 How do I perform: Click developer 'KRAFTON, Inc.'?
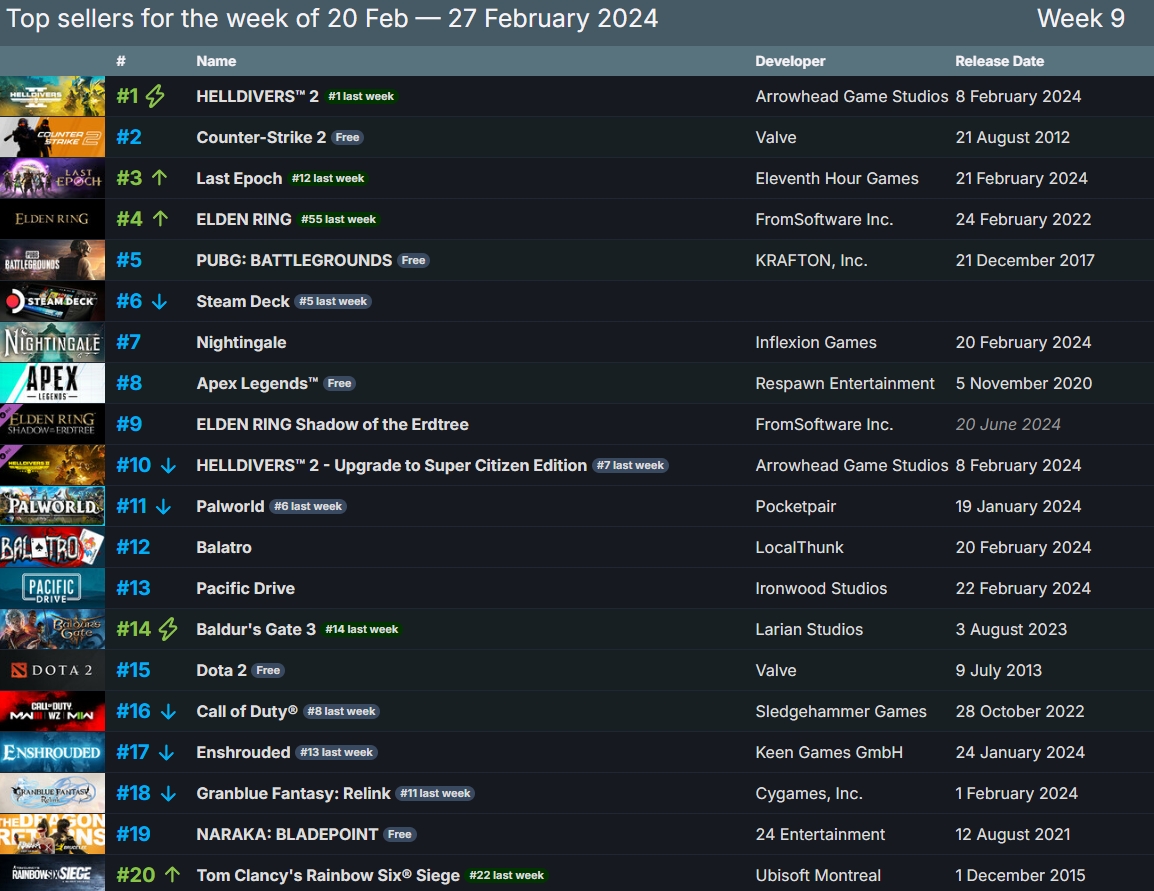pyautogui.click(x=811, y=260)
